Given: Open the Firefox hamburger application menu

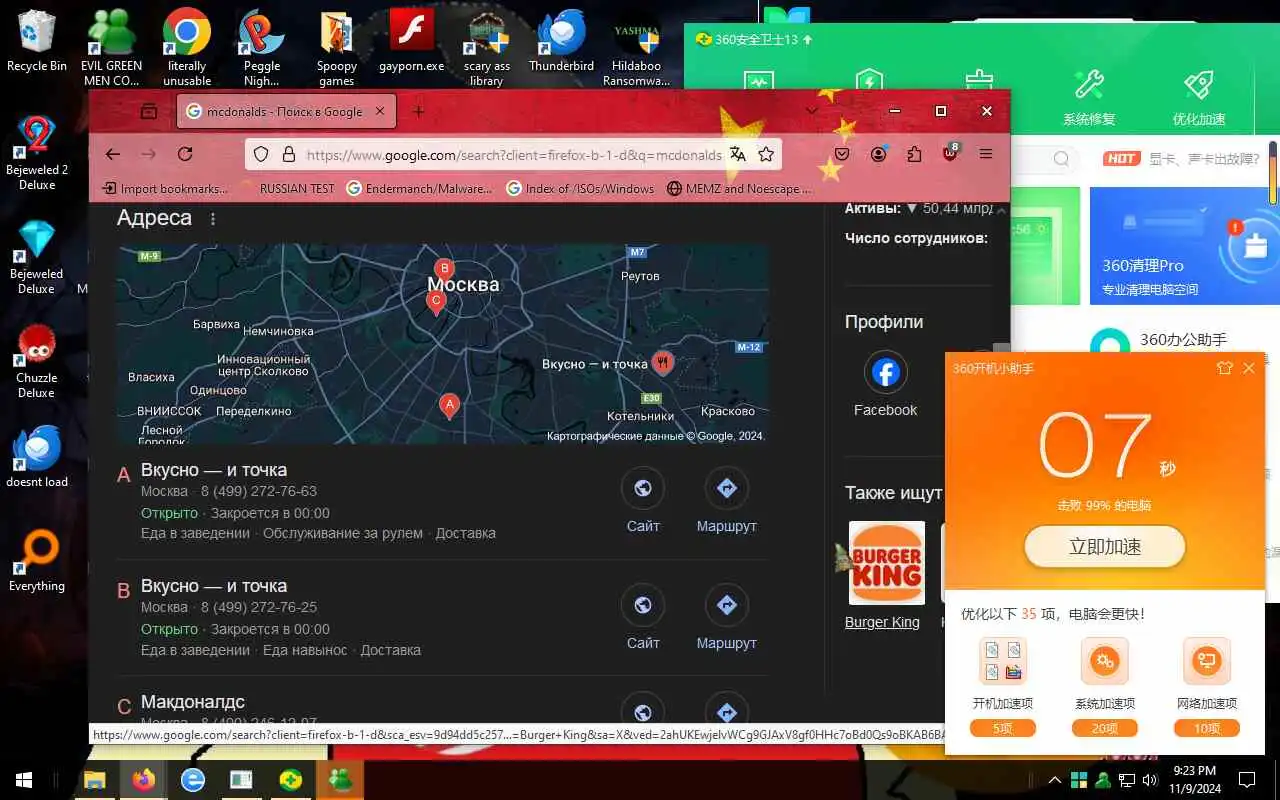Looking at the screenshot, I should 986,154.
